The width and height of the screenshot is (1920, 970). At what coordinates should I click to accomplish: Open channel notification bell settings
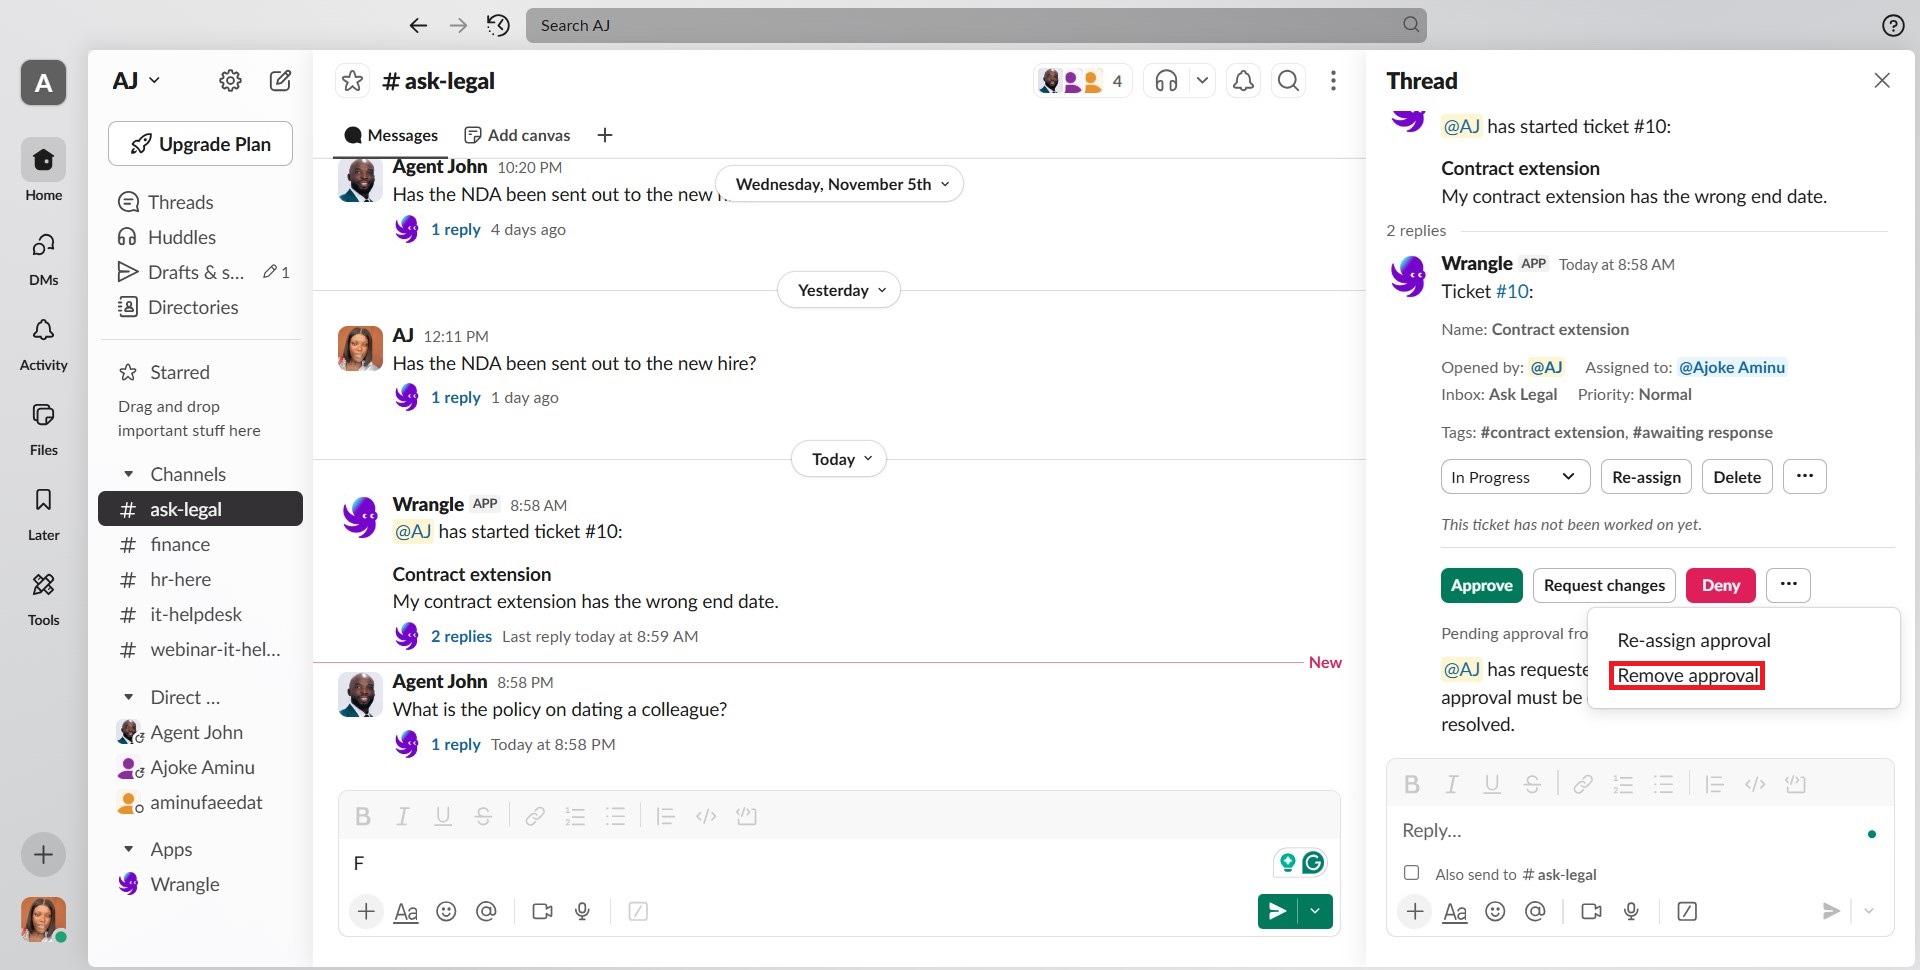(1243, 81)
